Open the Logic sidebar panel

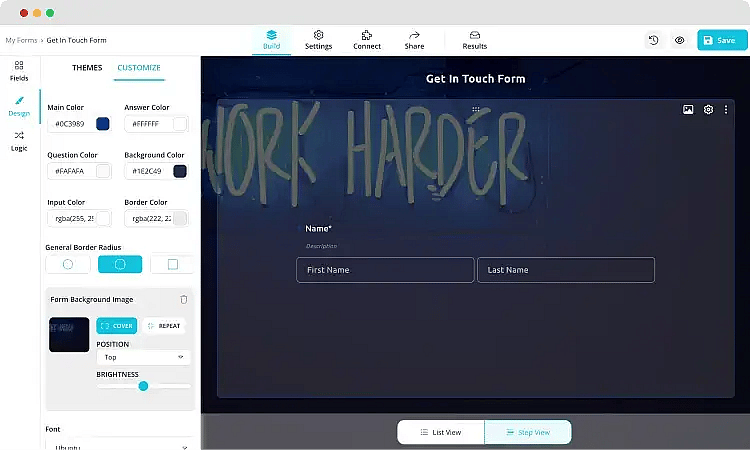pos(19,141)
